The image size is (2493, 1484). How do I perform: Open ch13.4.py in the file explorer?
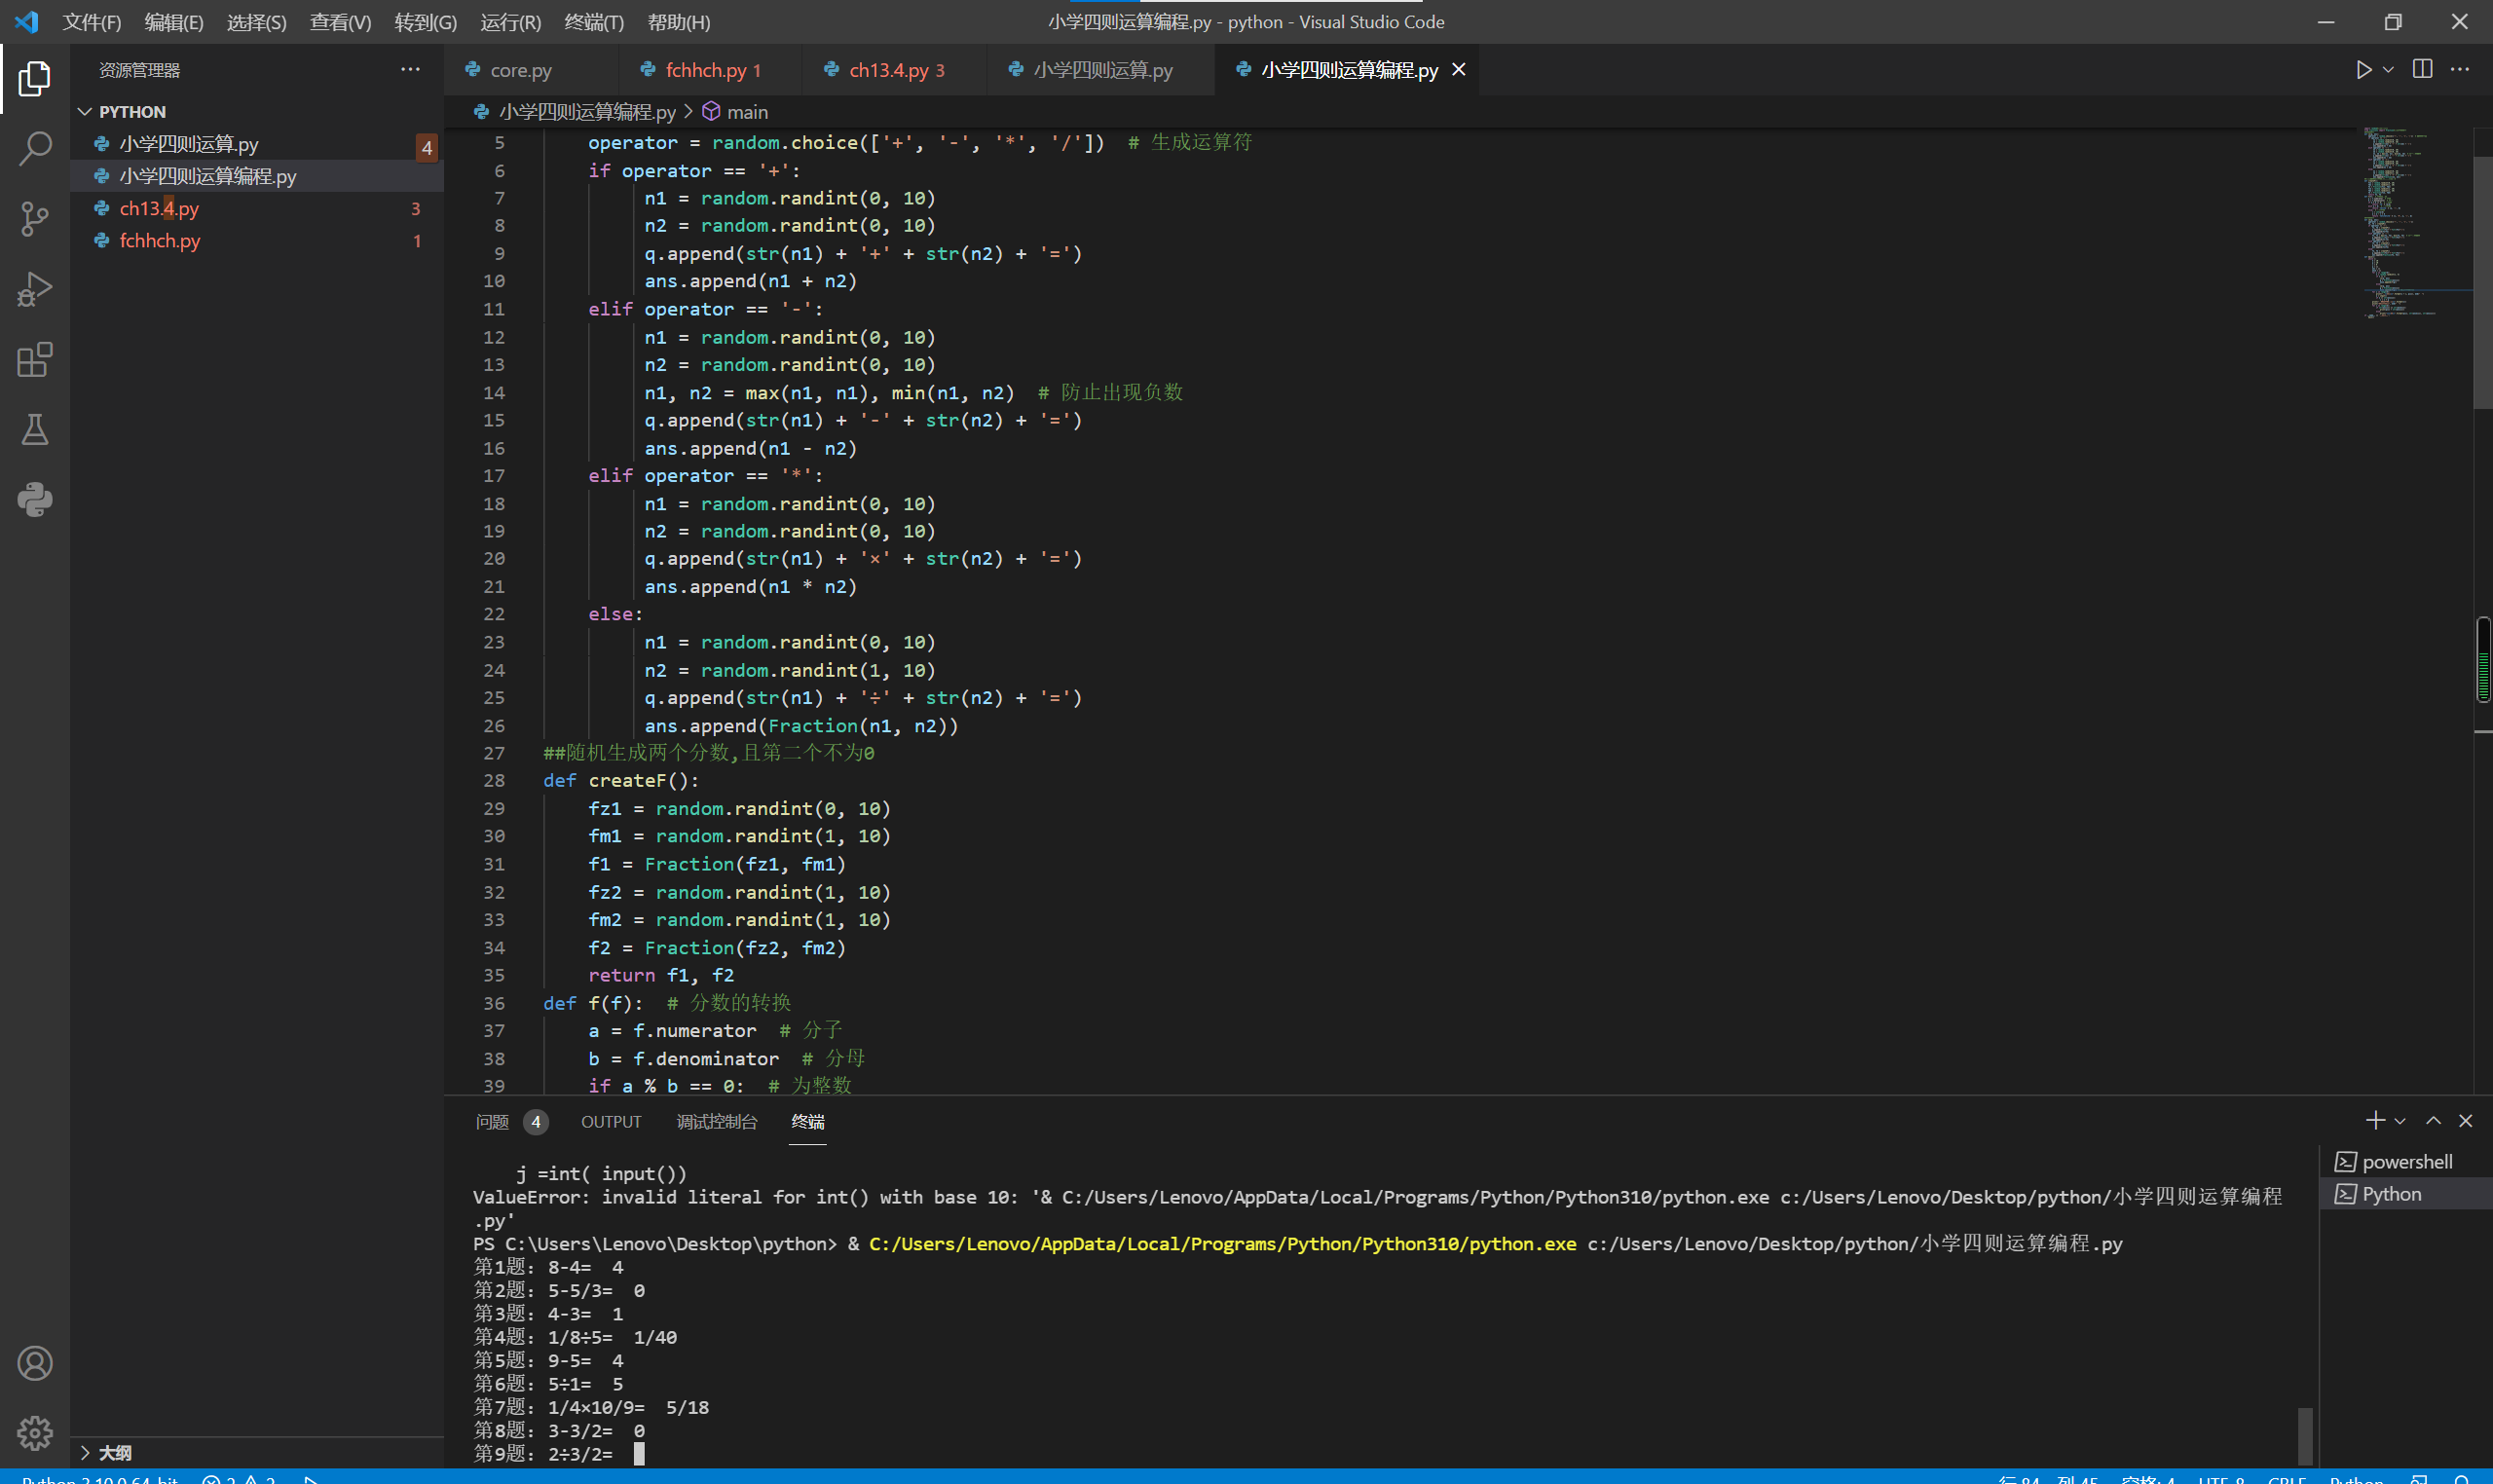point(159,209)
